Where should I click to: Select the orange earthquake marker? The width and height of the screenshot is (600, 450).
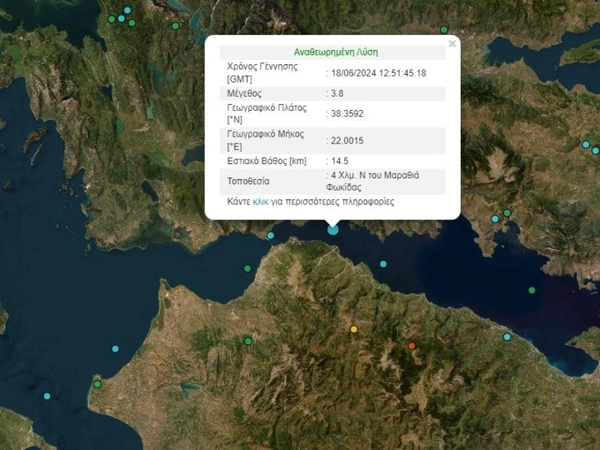(x=411, y=346)
